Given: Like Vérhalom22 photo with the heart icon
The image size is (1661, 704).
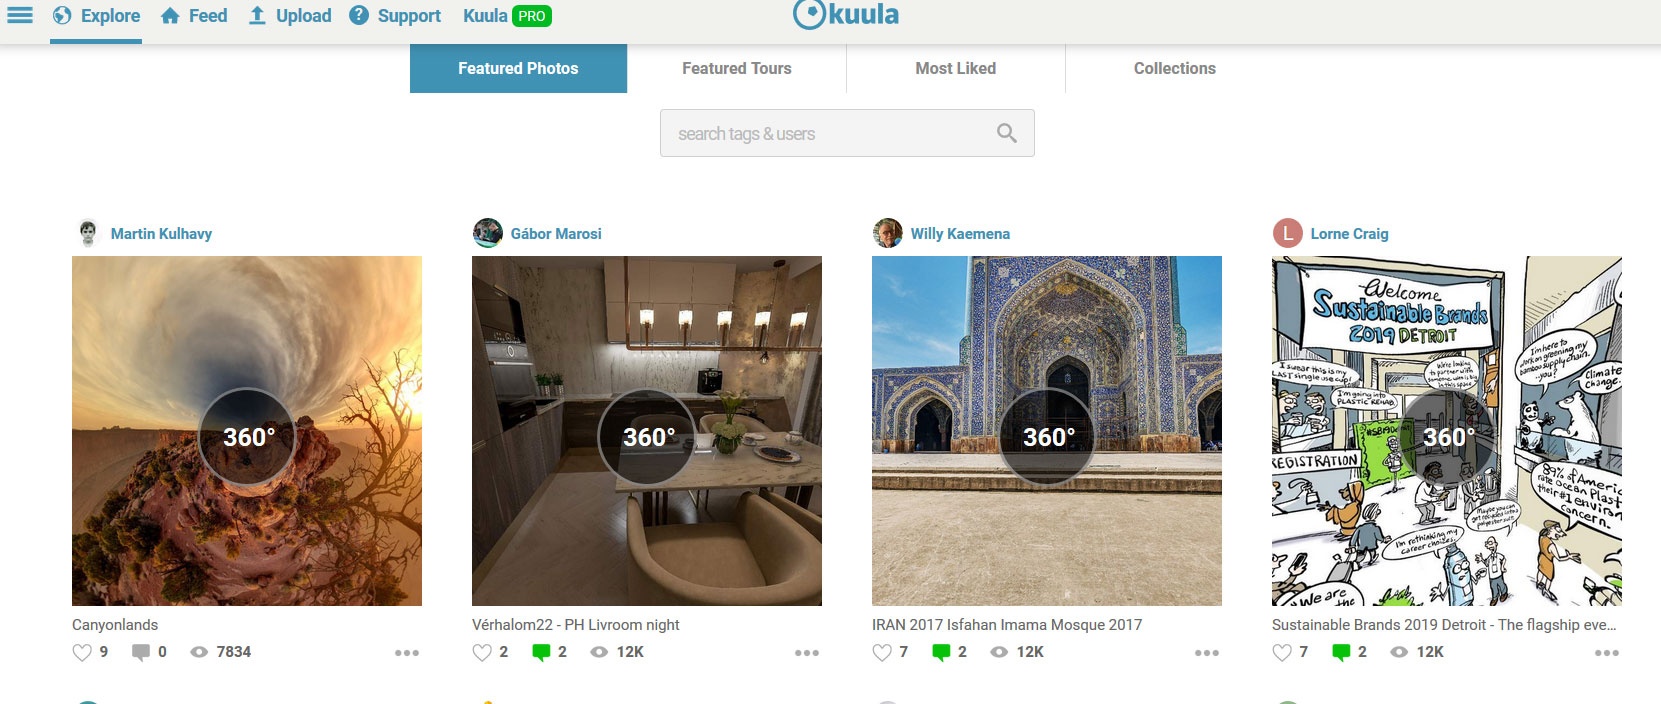Looking at the screenshot, I should 482,652.
